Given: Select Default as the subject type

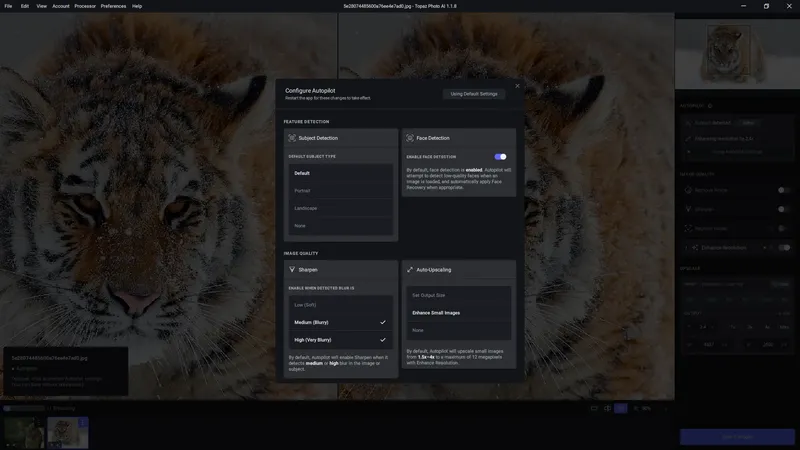Looking at the screenshot, I should point(341,173).
